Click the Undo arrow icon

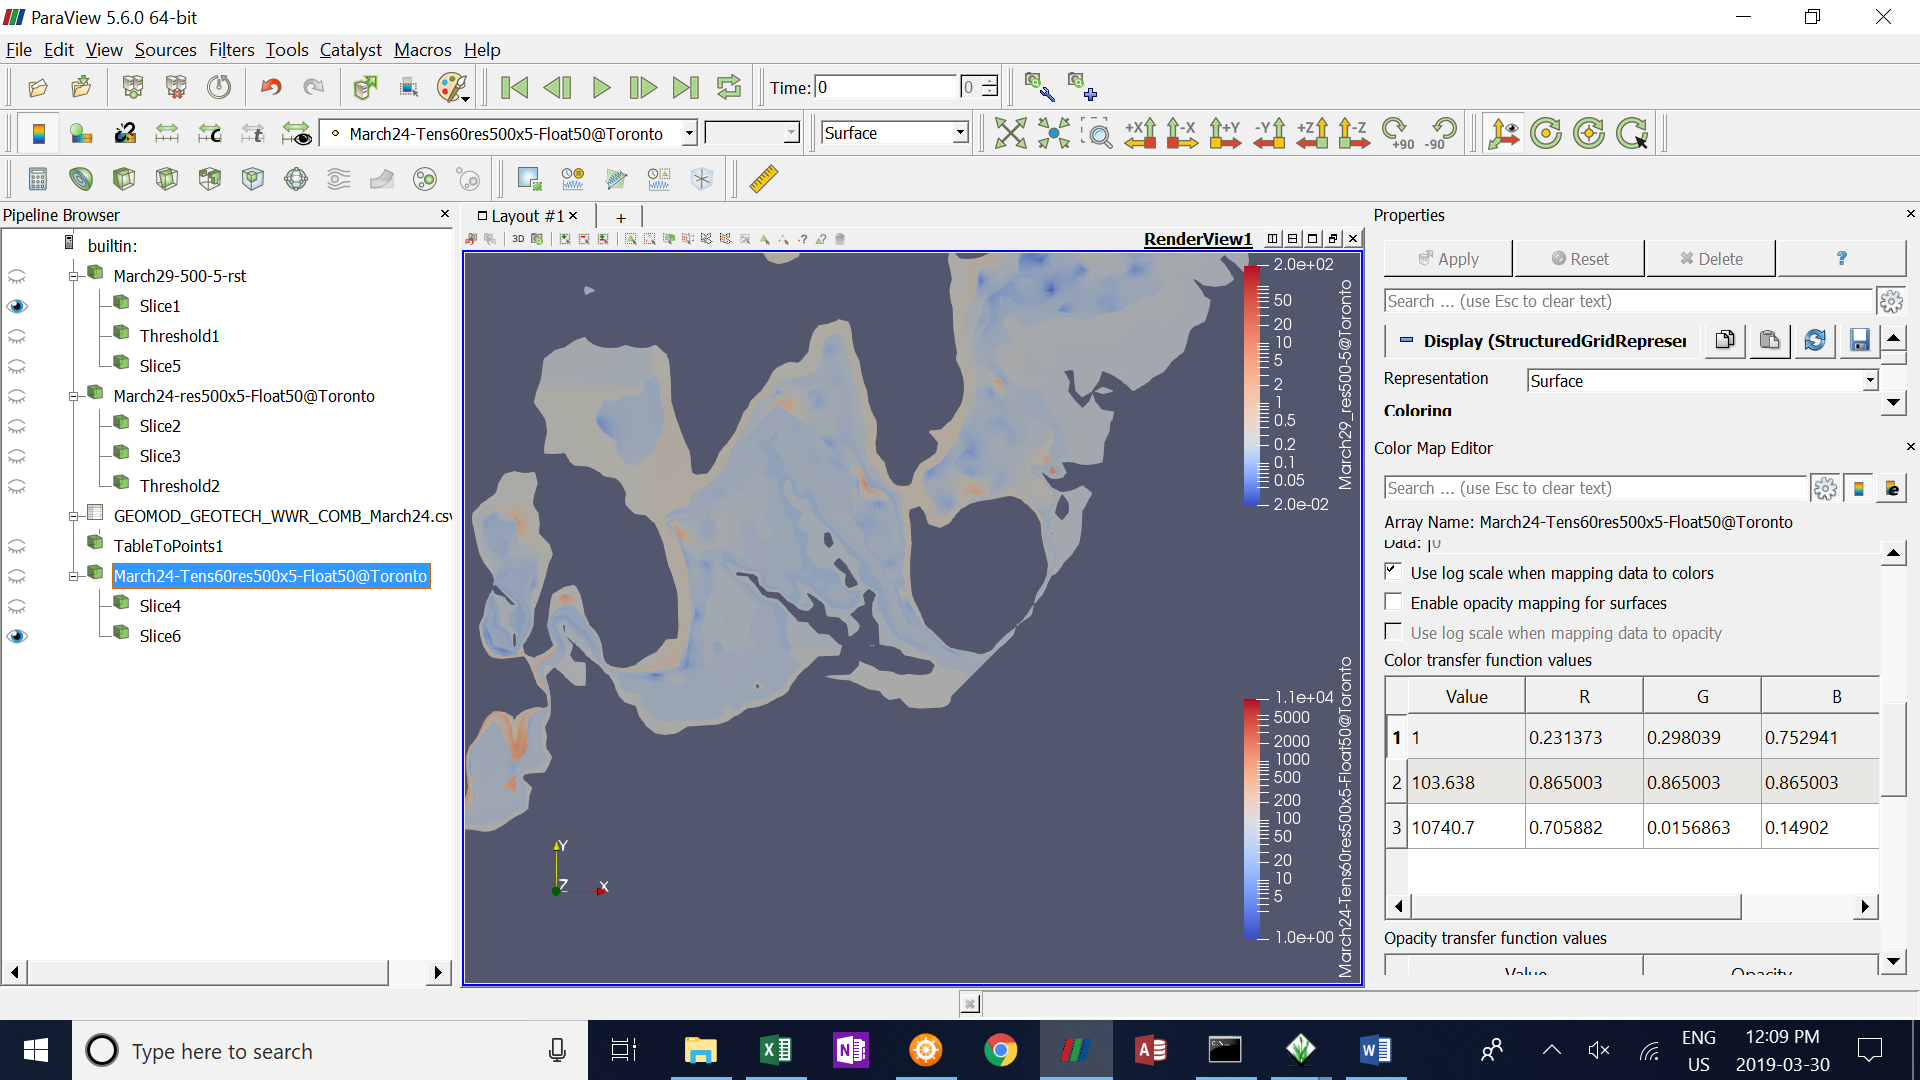271,88
